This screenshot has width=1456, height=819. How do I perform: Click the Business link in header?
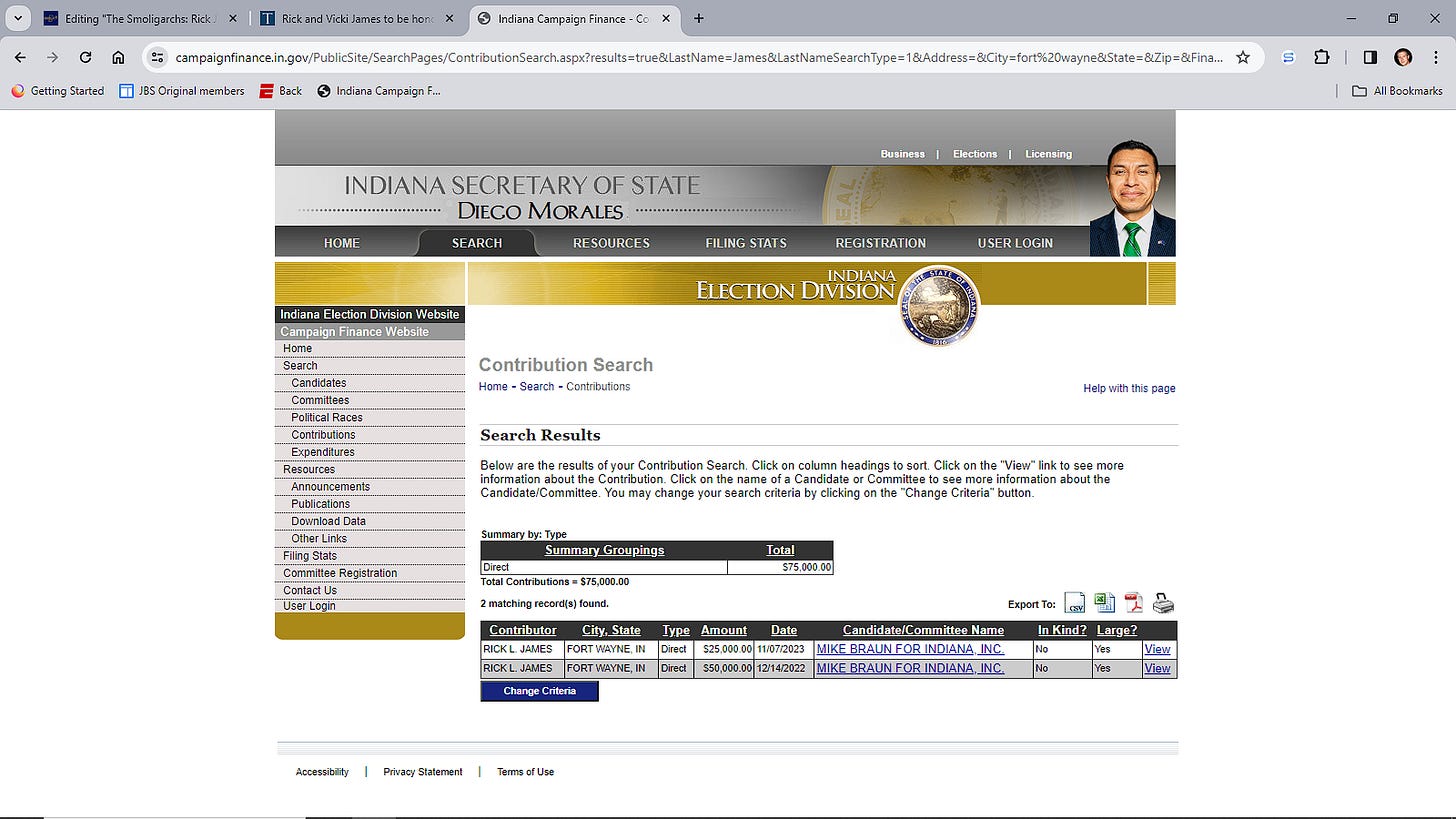[902, 154]
